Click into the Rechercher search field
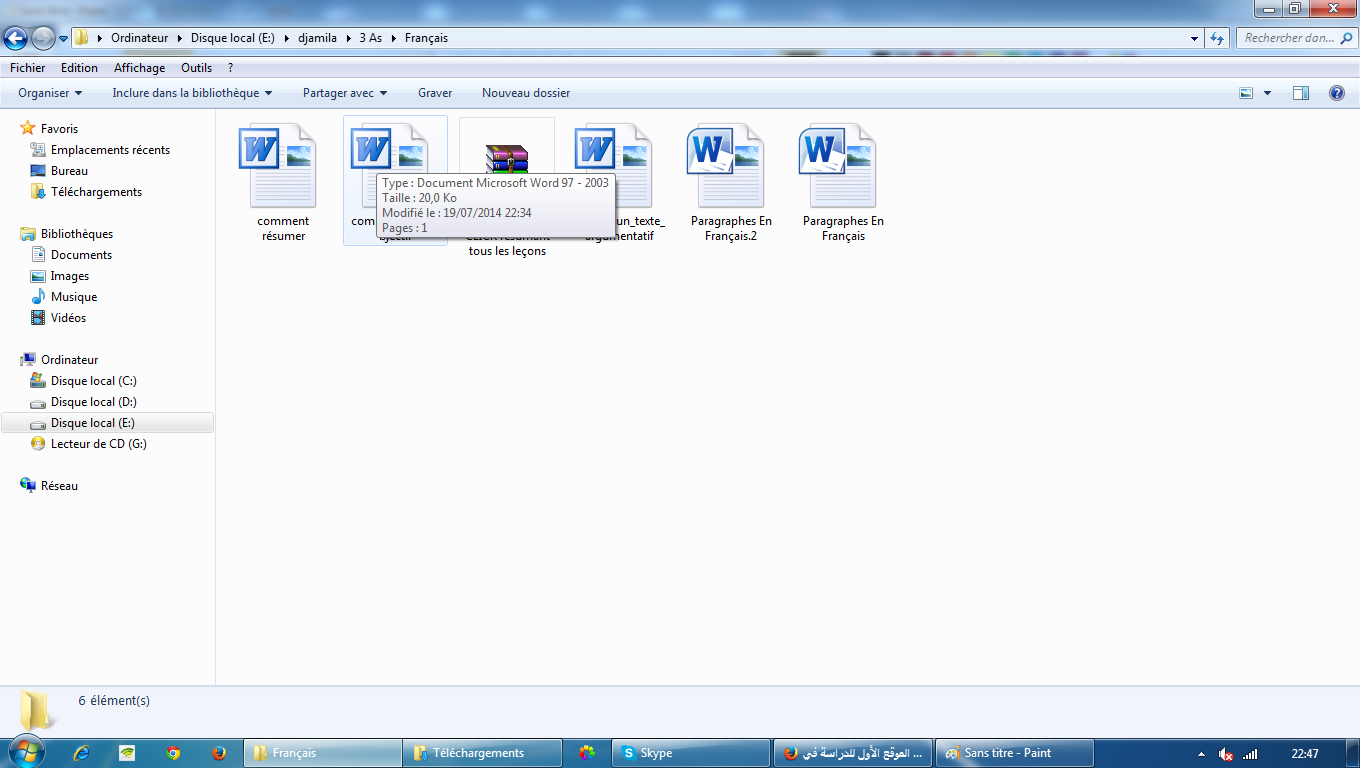 1288,38
